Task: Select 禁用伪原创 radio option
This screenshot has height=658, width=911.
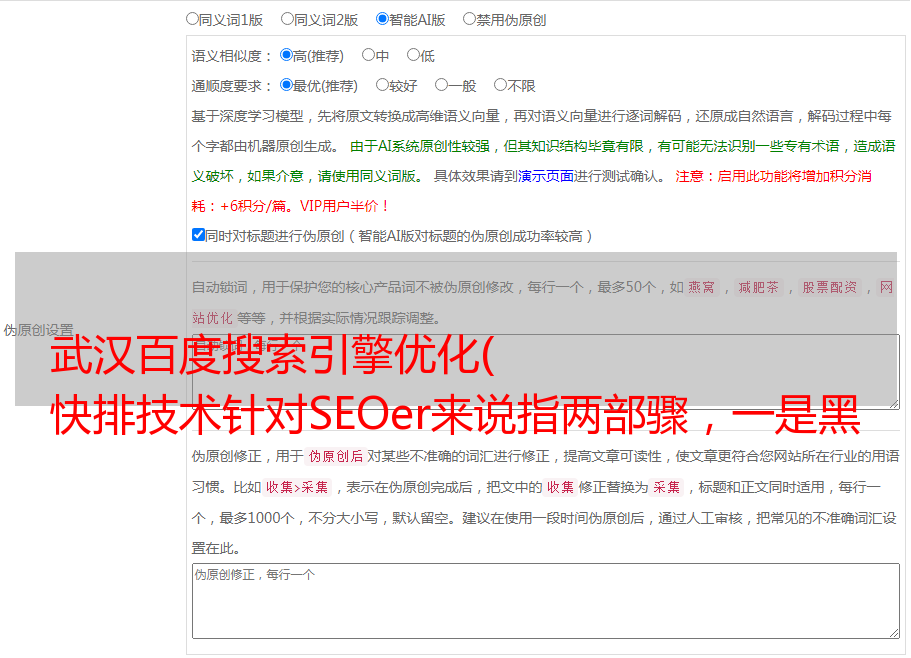Action: tap(469, 19)
